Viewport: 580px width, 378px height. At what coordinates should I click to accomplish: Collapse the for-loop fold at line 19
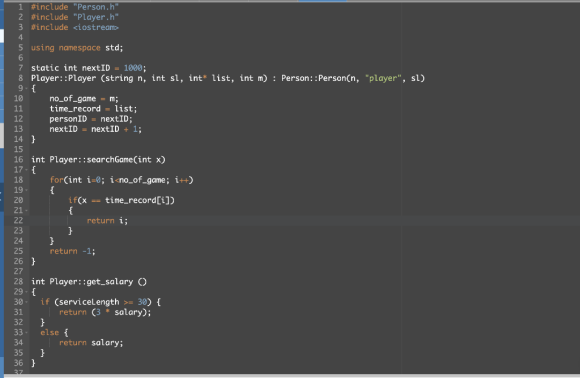(x=26, y=190)
